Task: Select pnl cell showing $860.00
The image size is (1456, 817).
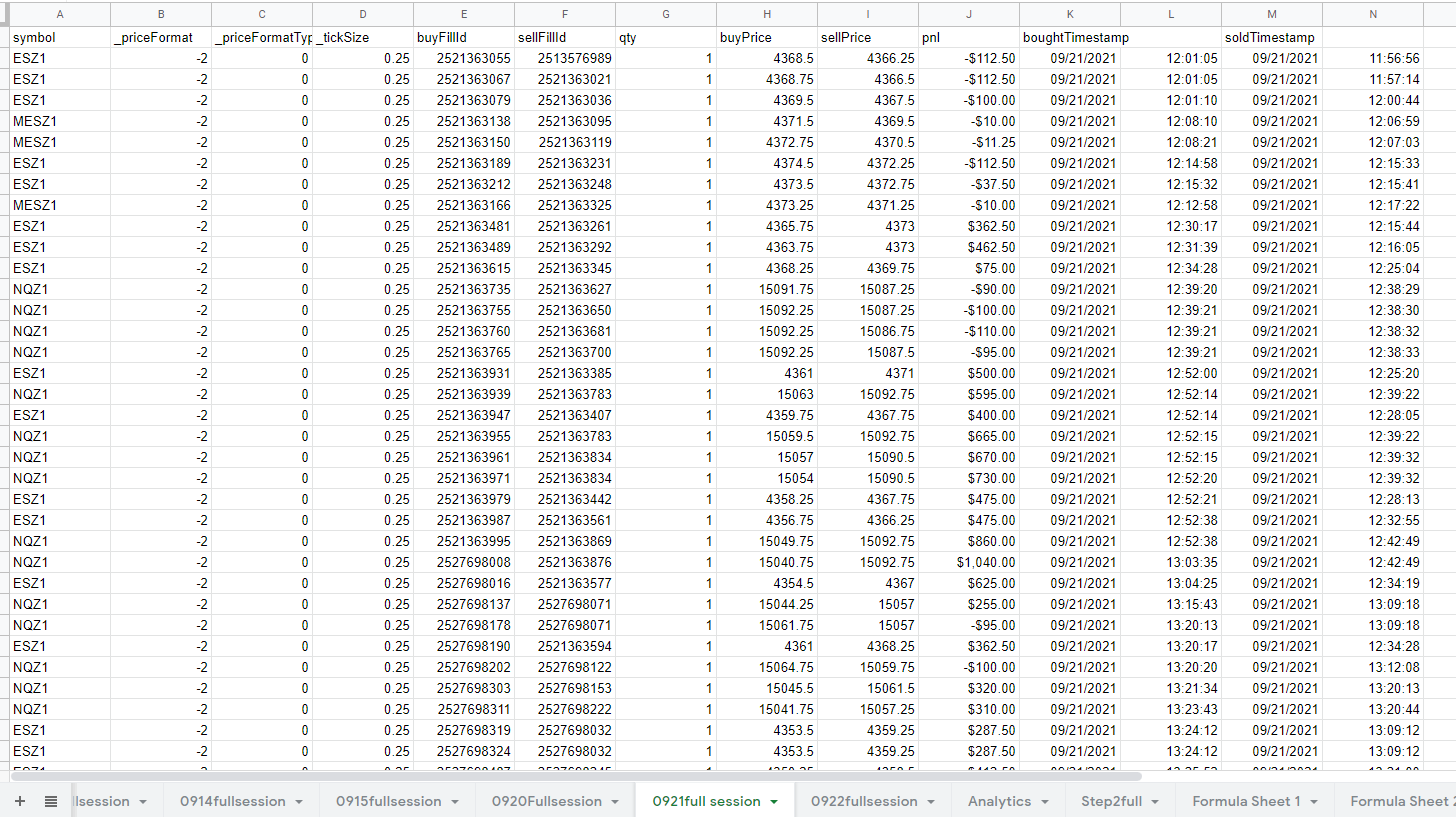Action: click(969, 541)
